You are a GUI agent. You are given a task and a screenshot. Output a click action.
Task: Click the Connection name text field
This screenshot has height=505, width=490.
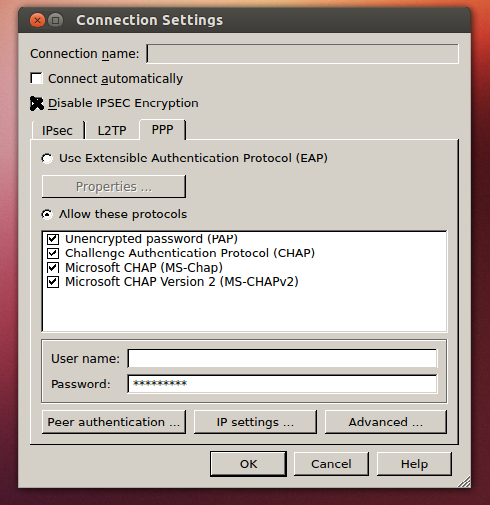point(302,54)
